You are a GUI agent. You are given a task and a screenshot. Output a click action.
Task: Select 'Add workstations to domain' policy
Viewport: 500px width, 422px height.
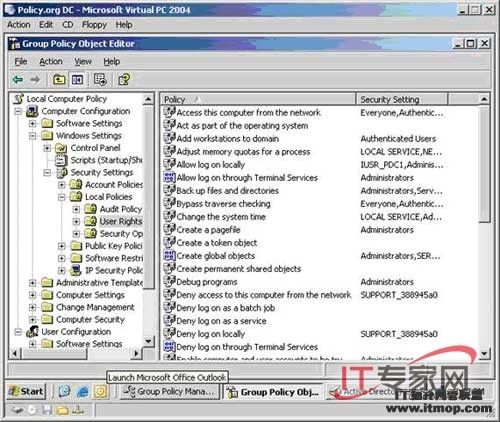[228, 139]
